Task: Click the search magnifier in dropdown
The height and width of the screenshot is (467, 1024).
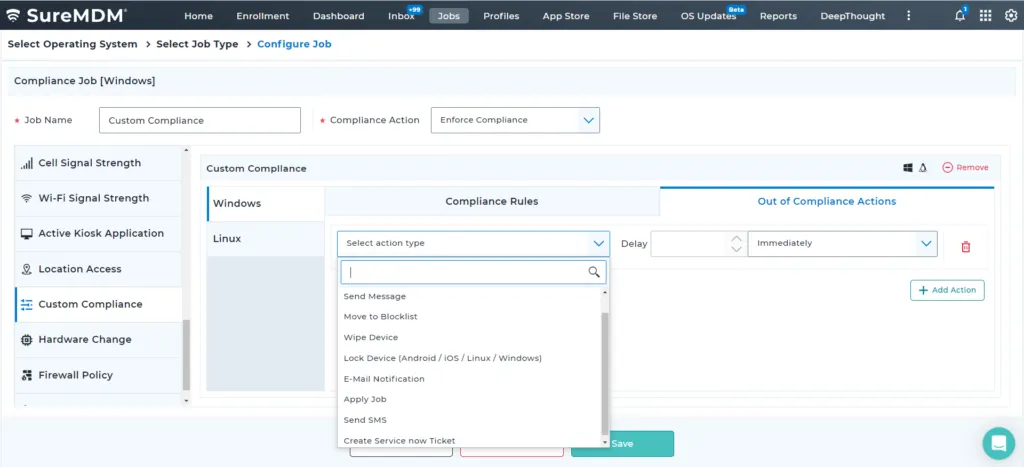Action: pos(594,272)
